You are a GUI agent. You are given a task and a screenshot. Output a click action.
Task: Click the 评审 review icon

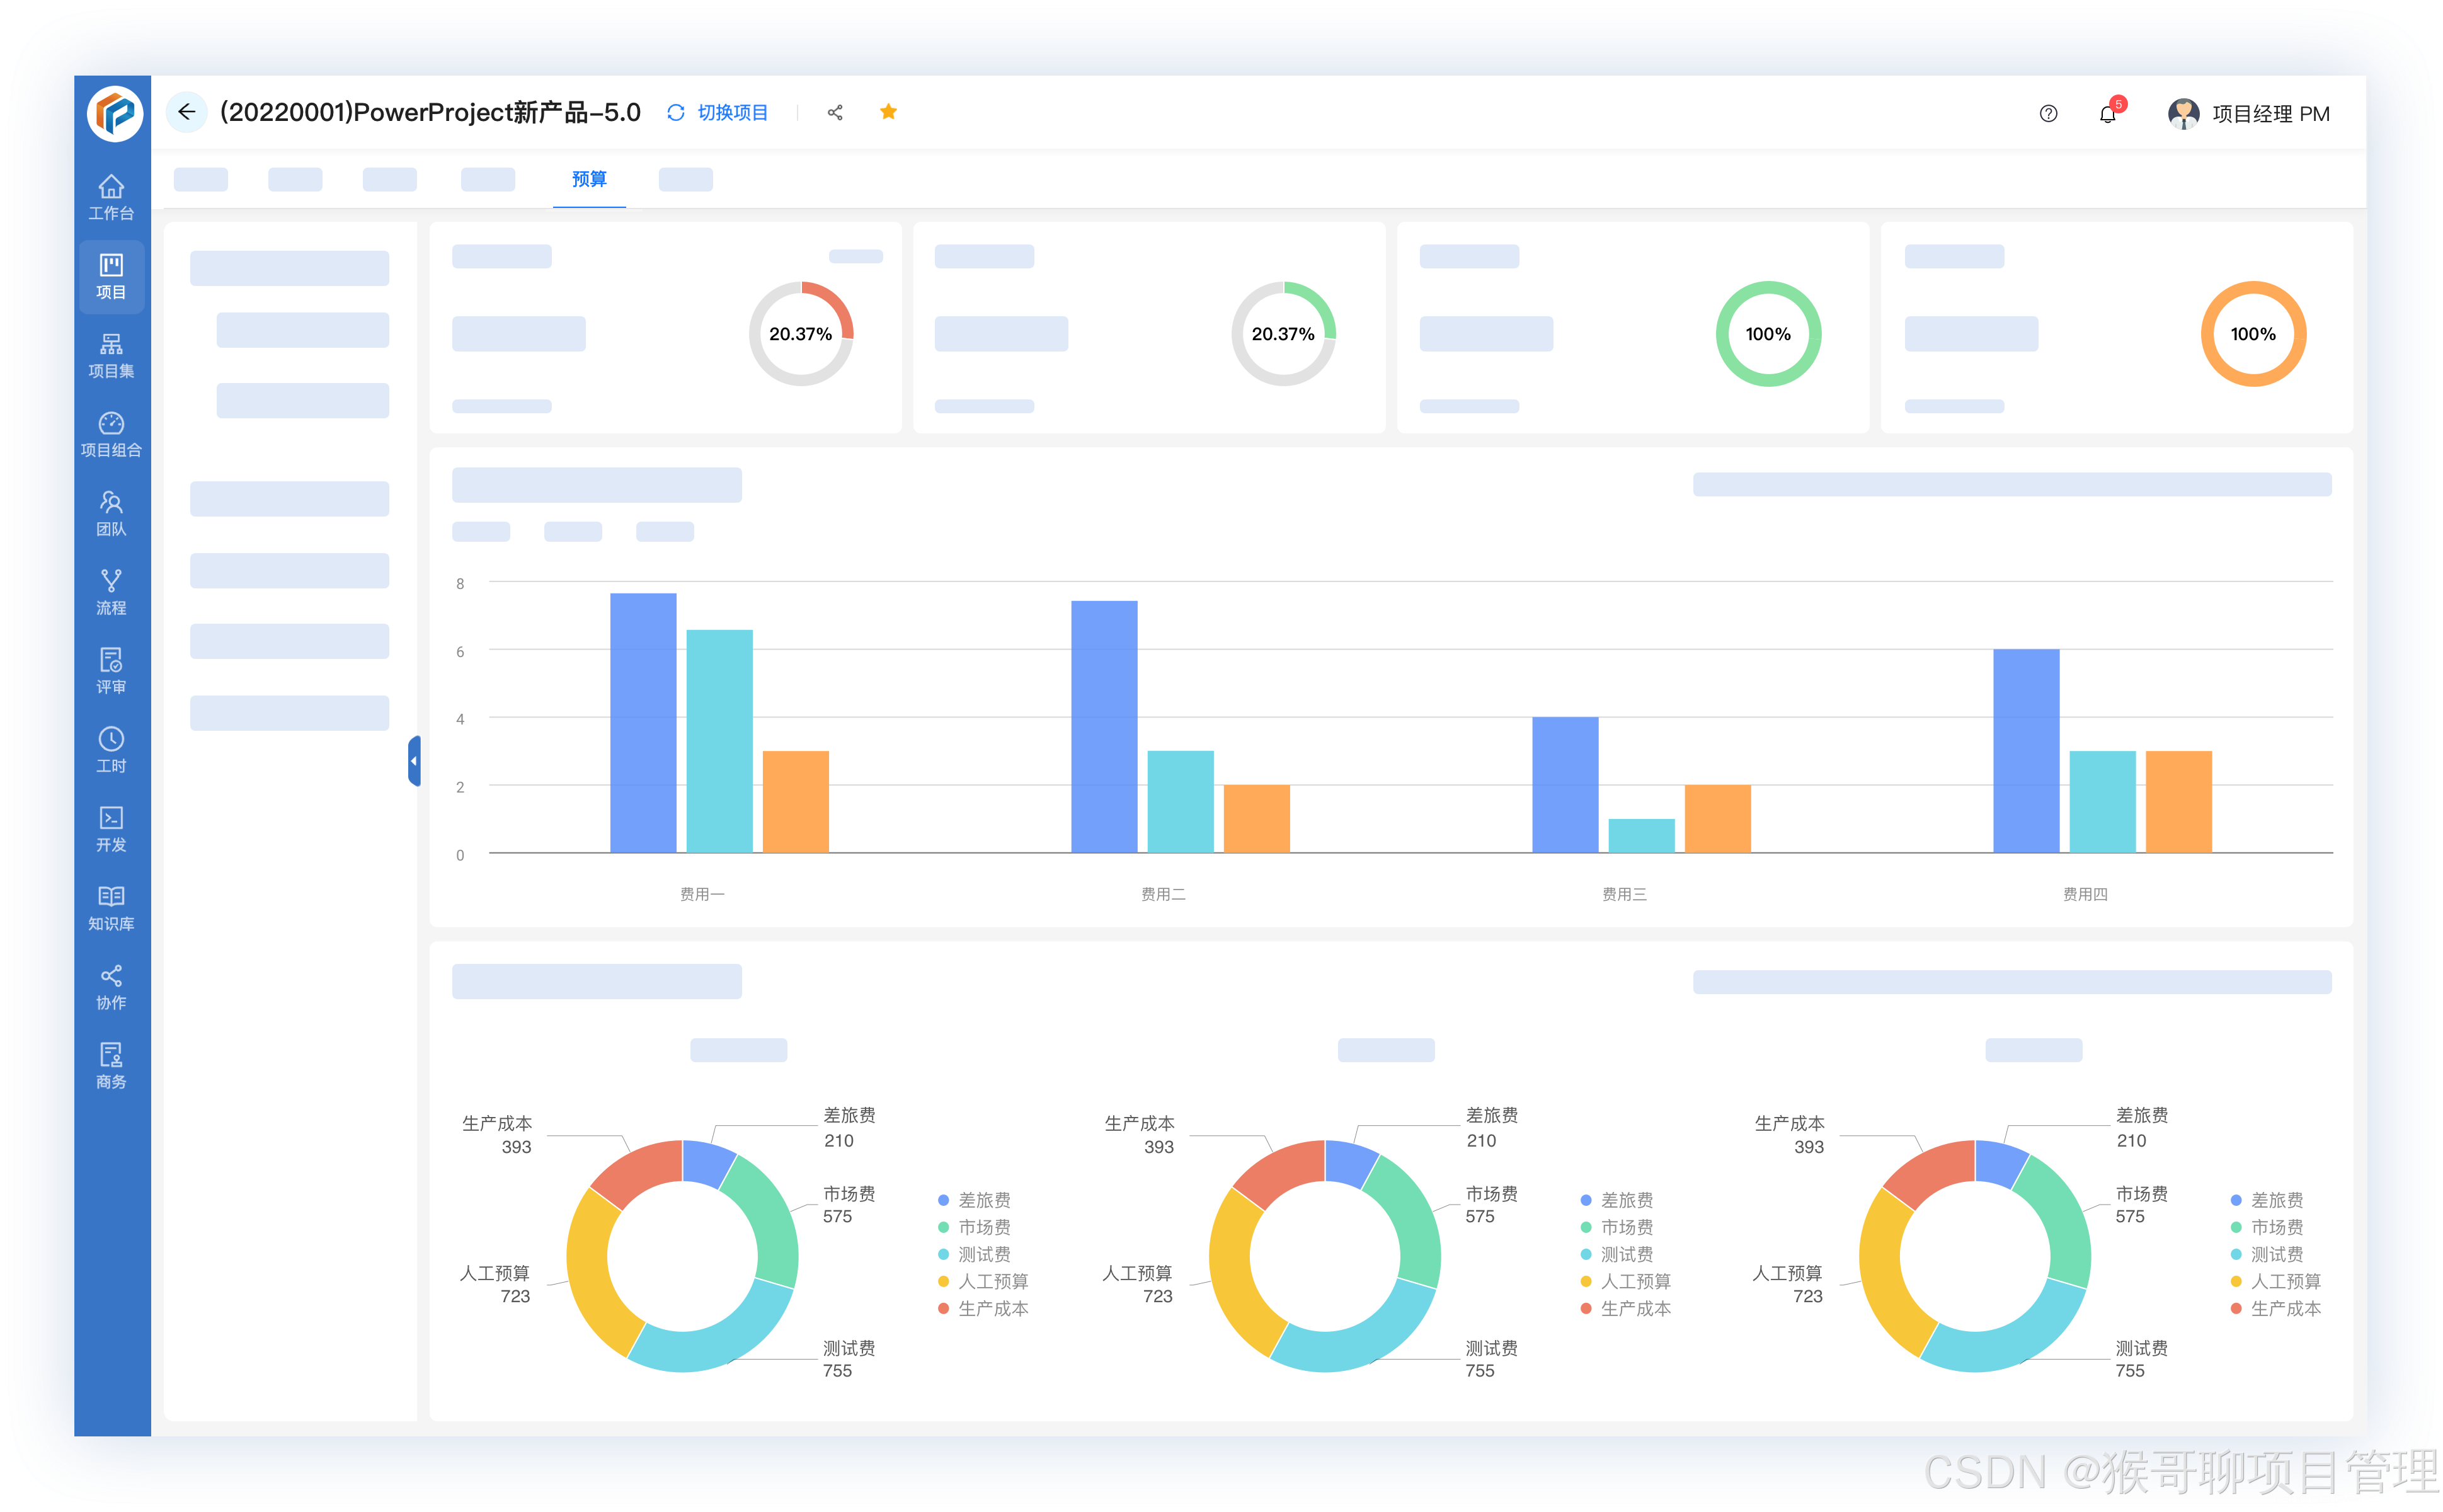pos(111,671)
